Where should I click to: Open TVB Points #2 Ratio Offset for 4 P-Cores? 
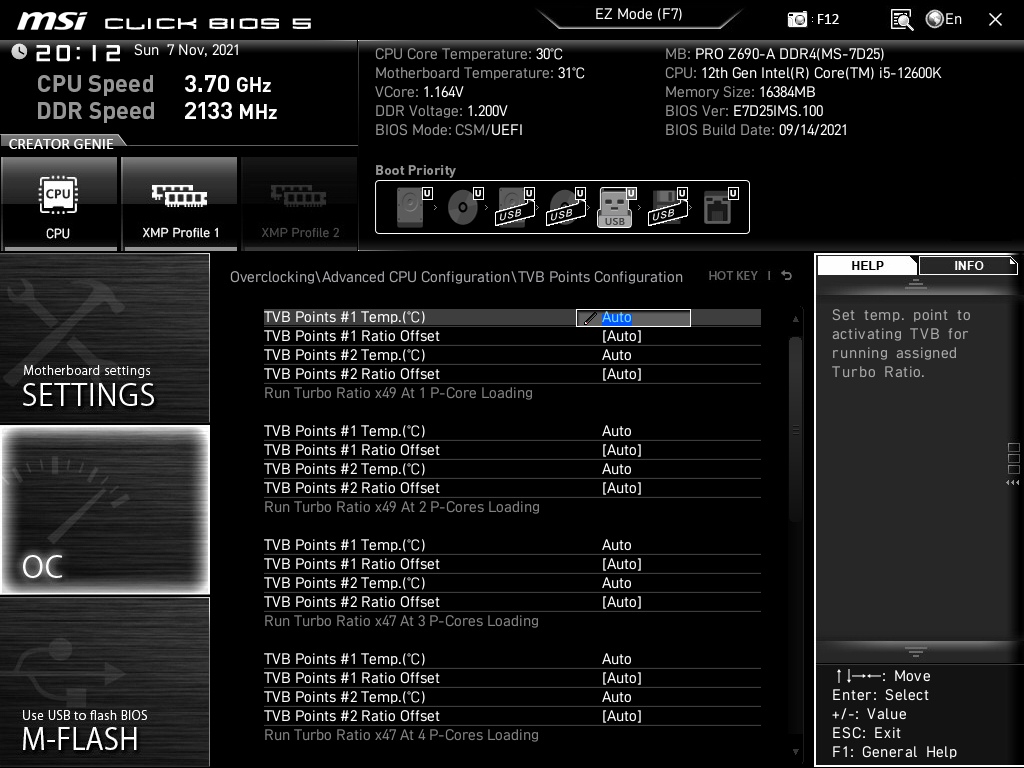tap(512, 716)
